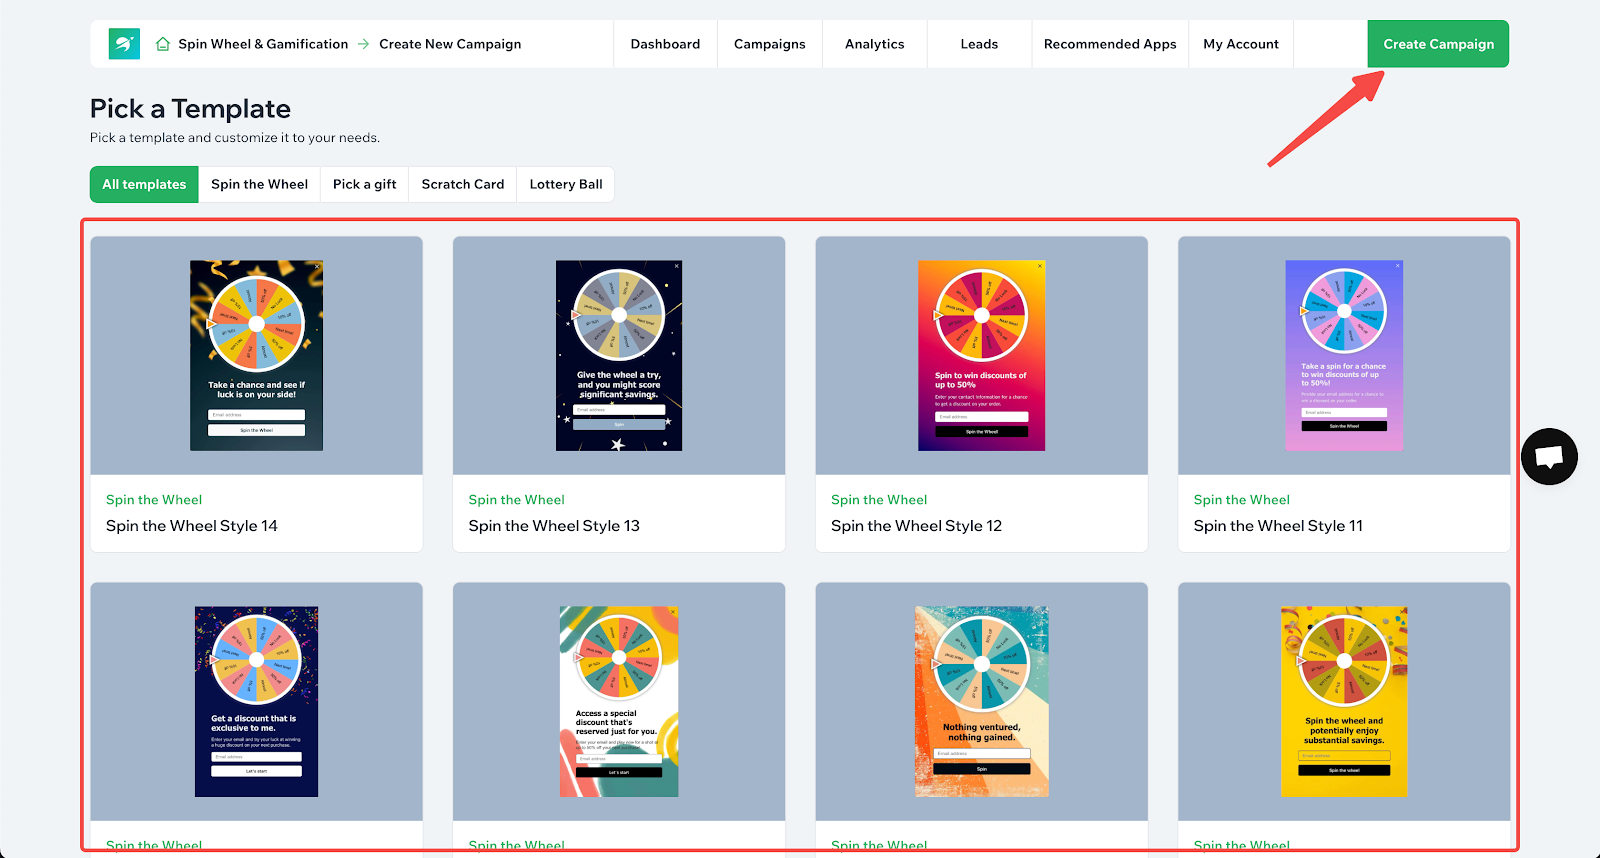Select Spin the Wheel Style 13 thumbnail
Image resolution: width=1600 pixels, height=858 pixels.
coord(619,356)
